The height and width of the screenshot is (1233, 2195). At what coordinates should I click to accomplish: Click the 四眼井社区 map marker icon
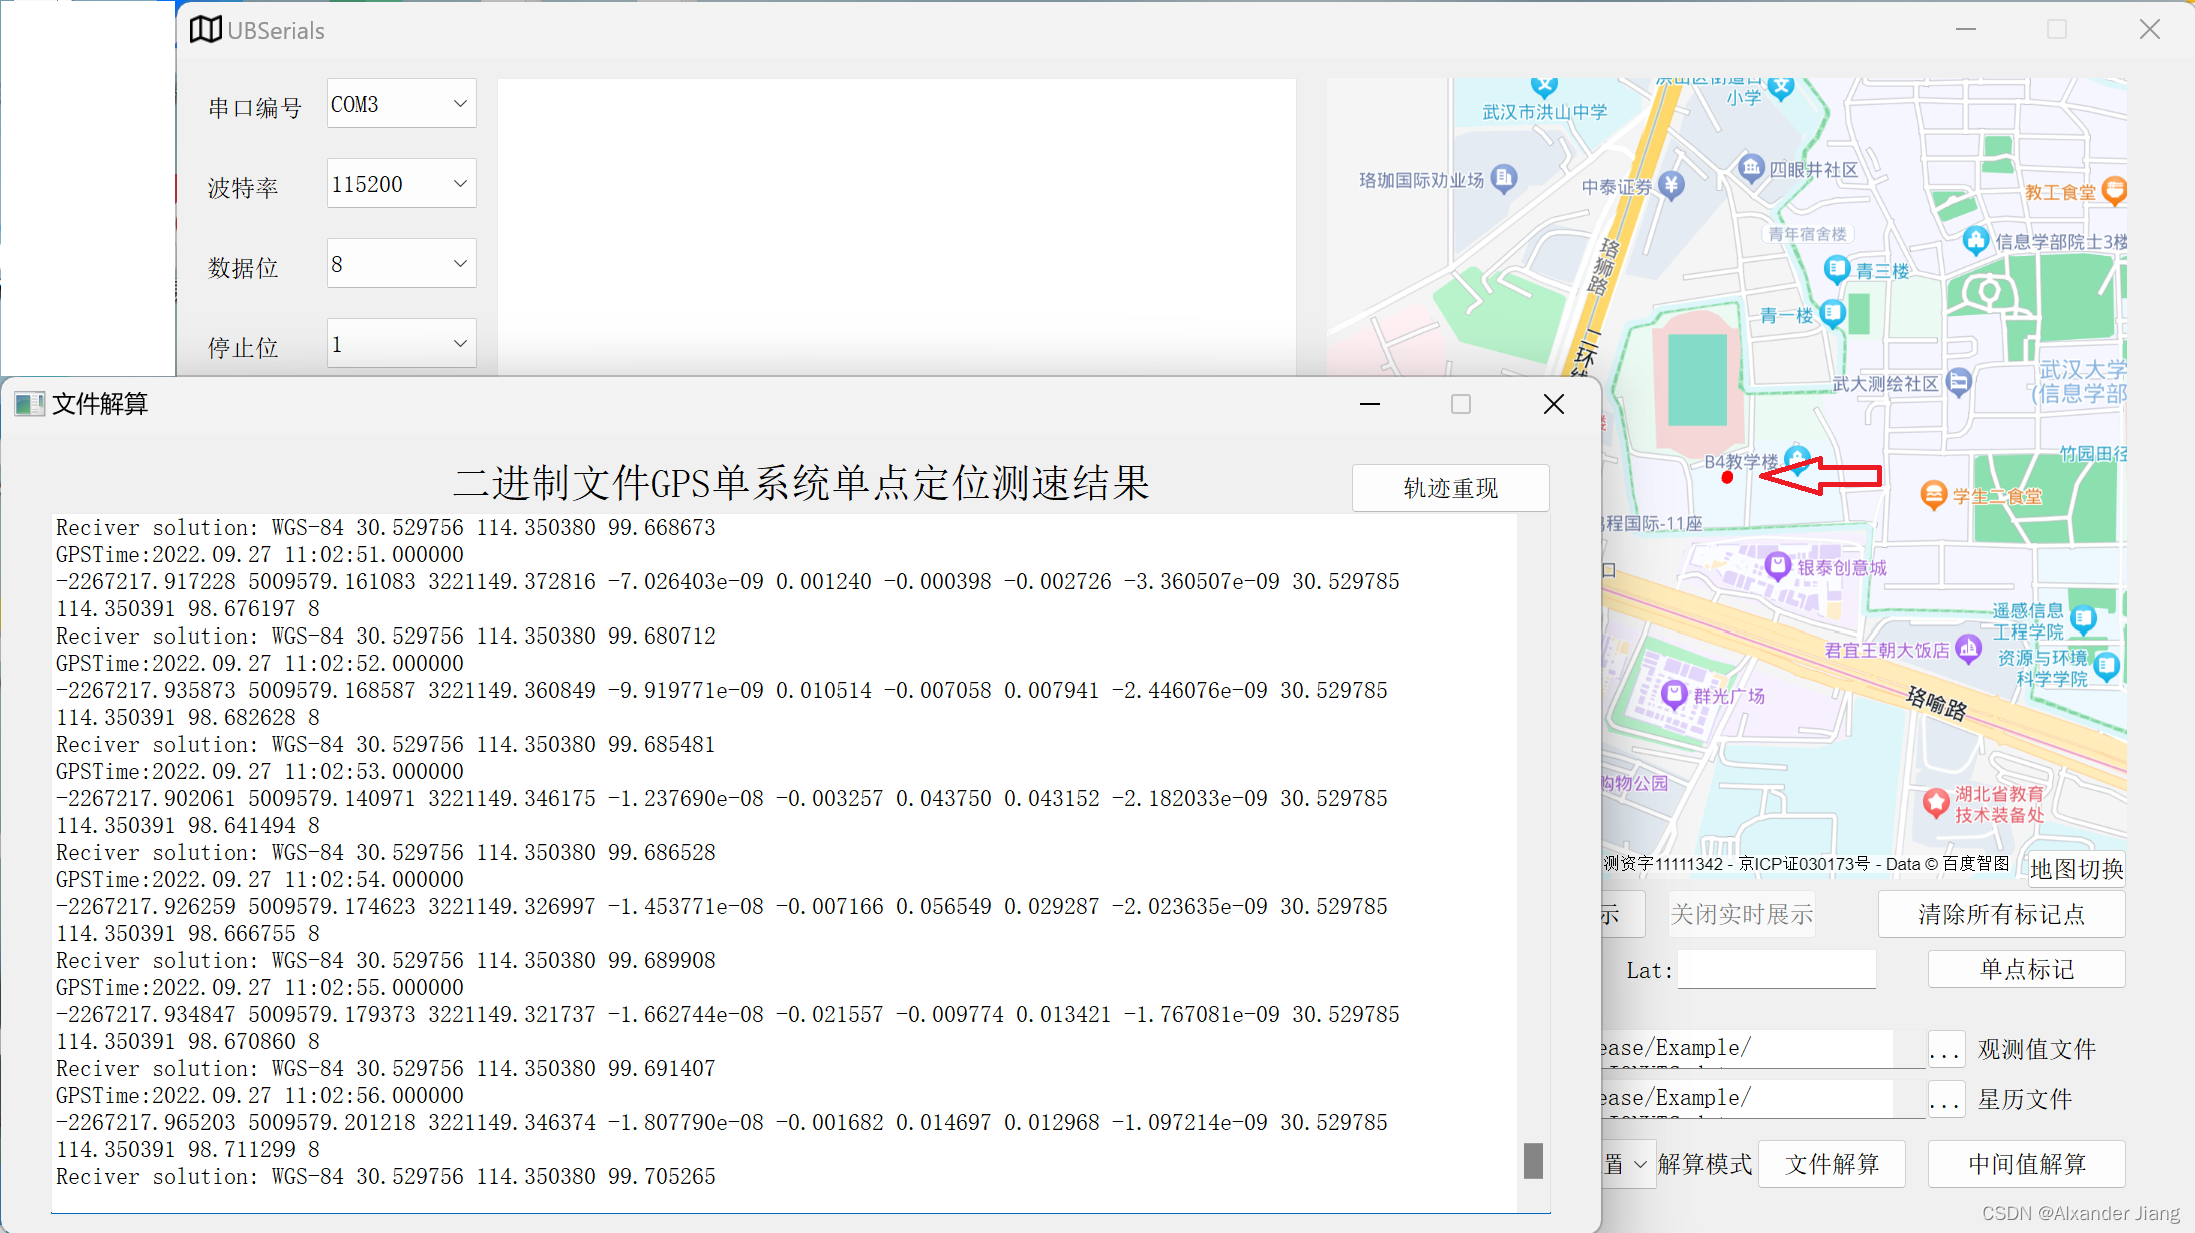point(1750,168)
